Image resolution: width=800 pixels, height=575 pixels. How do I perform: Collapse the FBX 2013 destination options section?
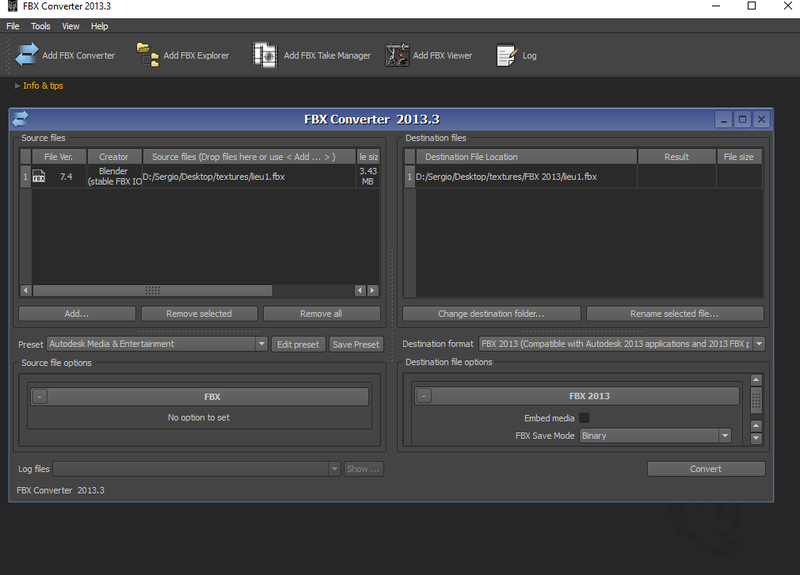[424, 395]
